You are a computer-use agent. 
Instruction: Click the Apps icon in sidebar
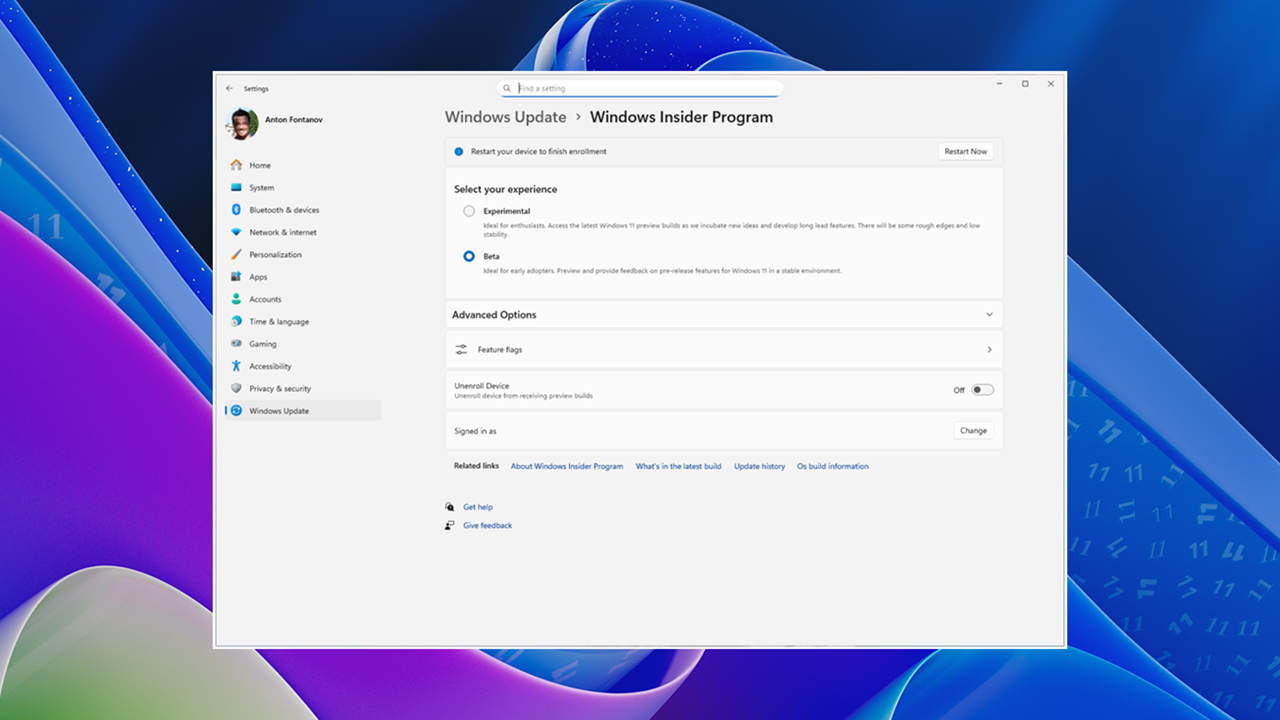click(236, 277)
